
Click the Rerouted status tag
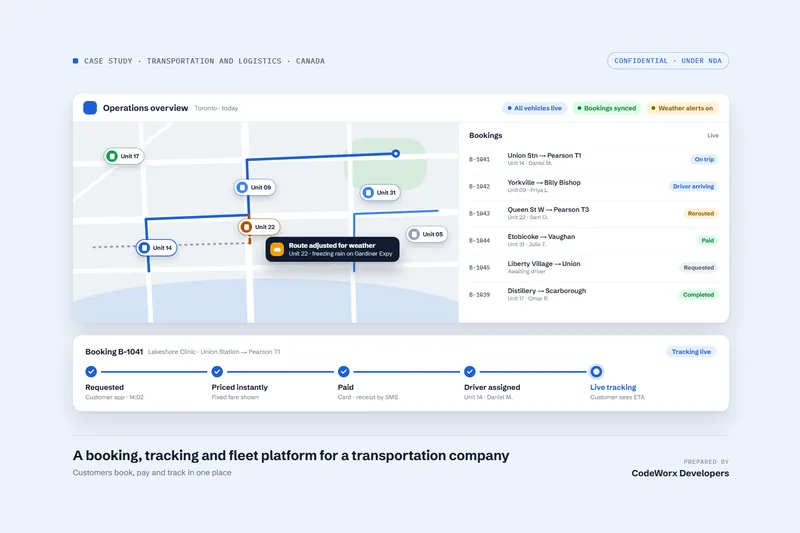coord(701,214)
